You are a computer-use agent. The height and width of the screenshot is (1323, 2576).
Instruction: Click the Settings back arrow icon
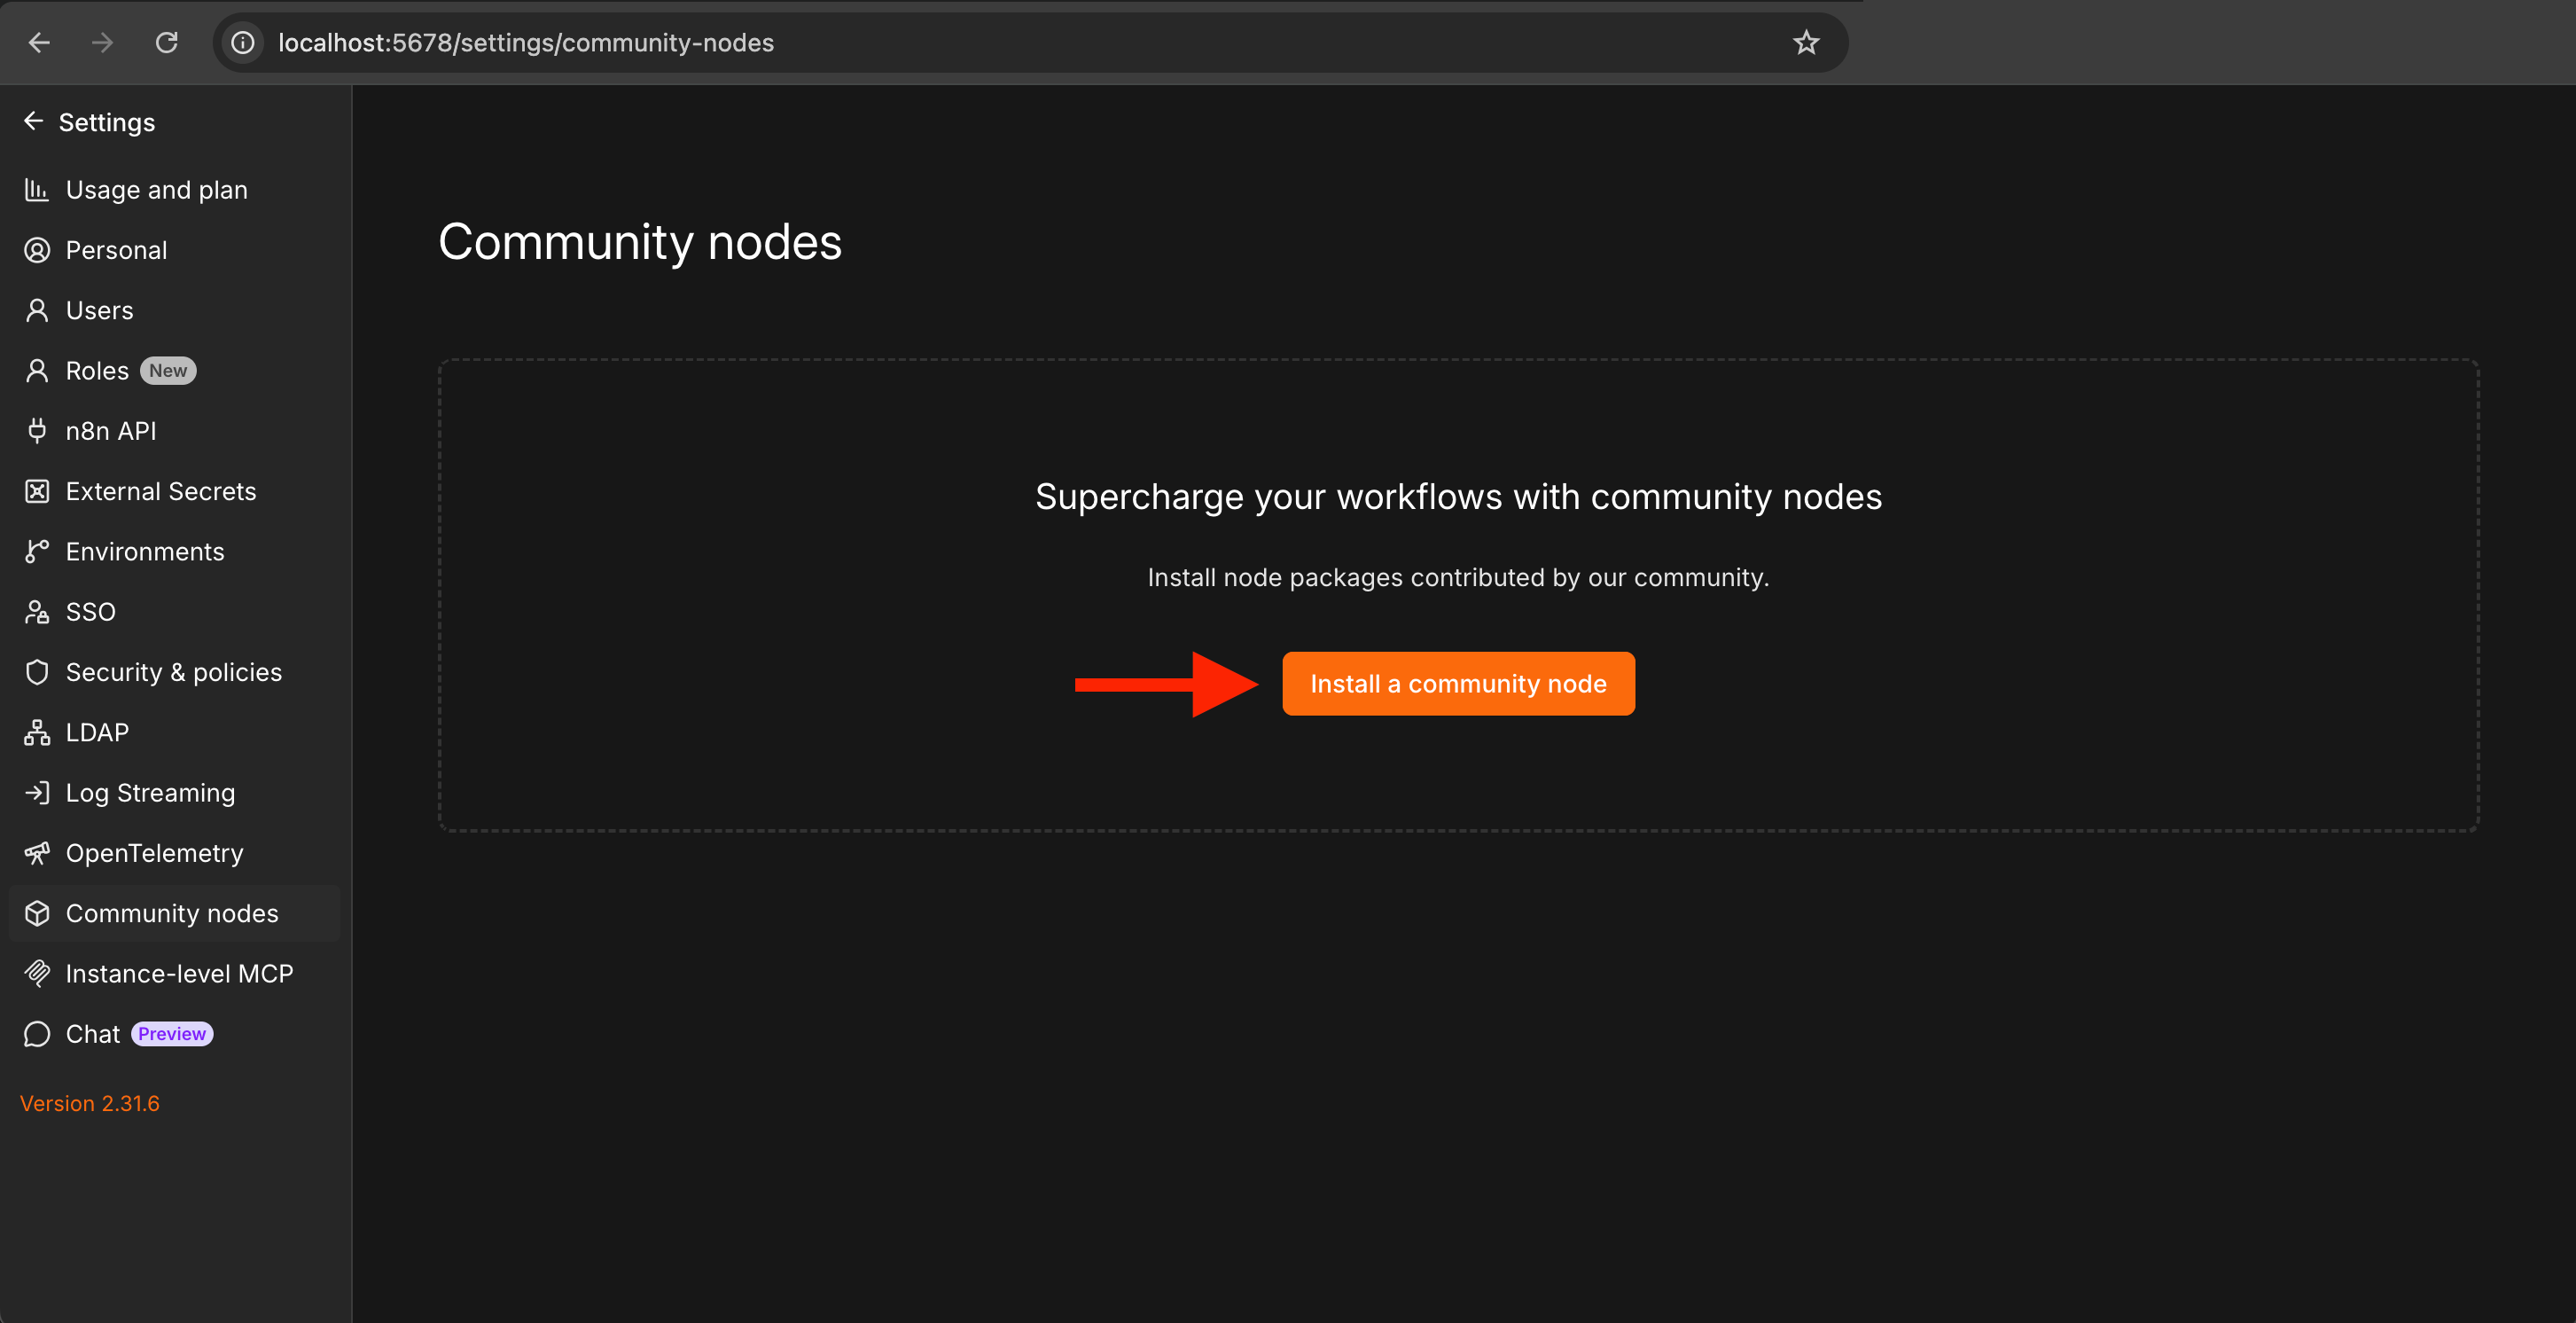34,121
